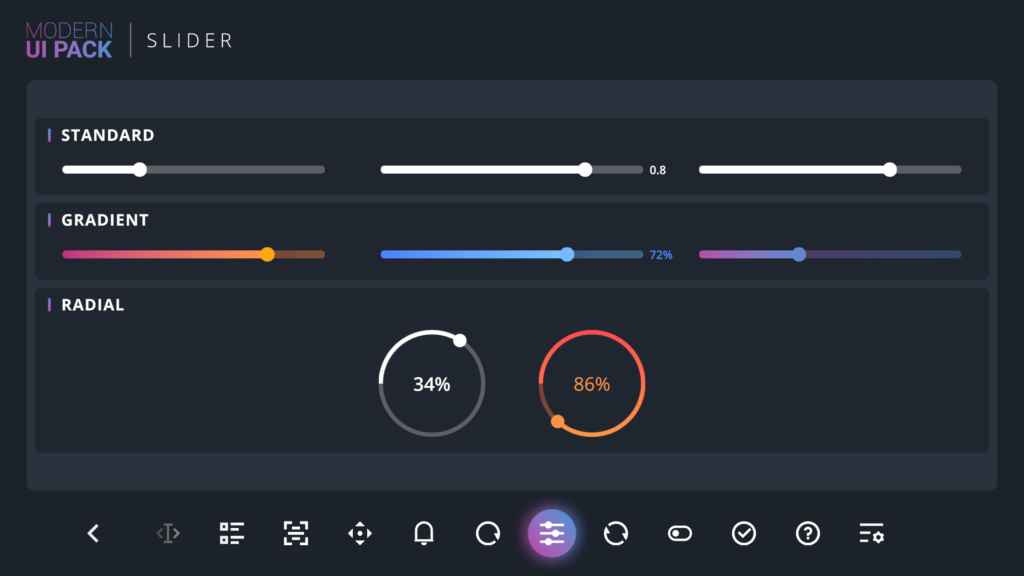Click the checklist icon in the toolbar
Screen dimensions: 1024x576
point(231,533)
